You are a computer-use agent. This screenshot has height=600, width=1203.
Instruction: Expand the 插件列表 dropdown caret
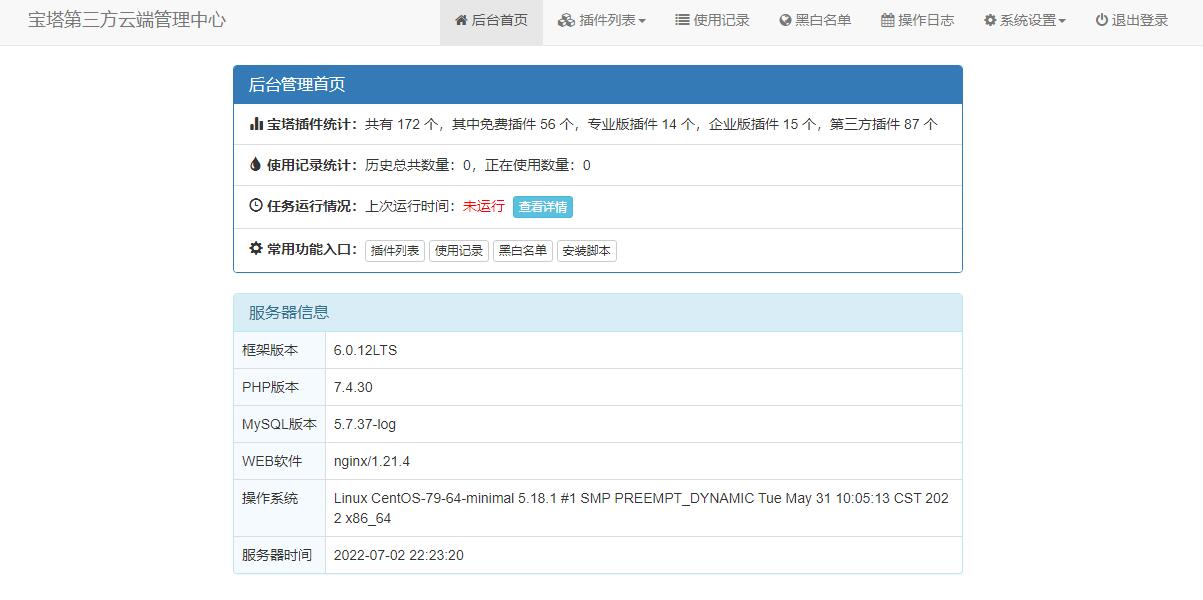(642, 21)
